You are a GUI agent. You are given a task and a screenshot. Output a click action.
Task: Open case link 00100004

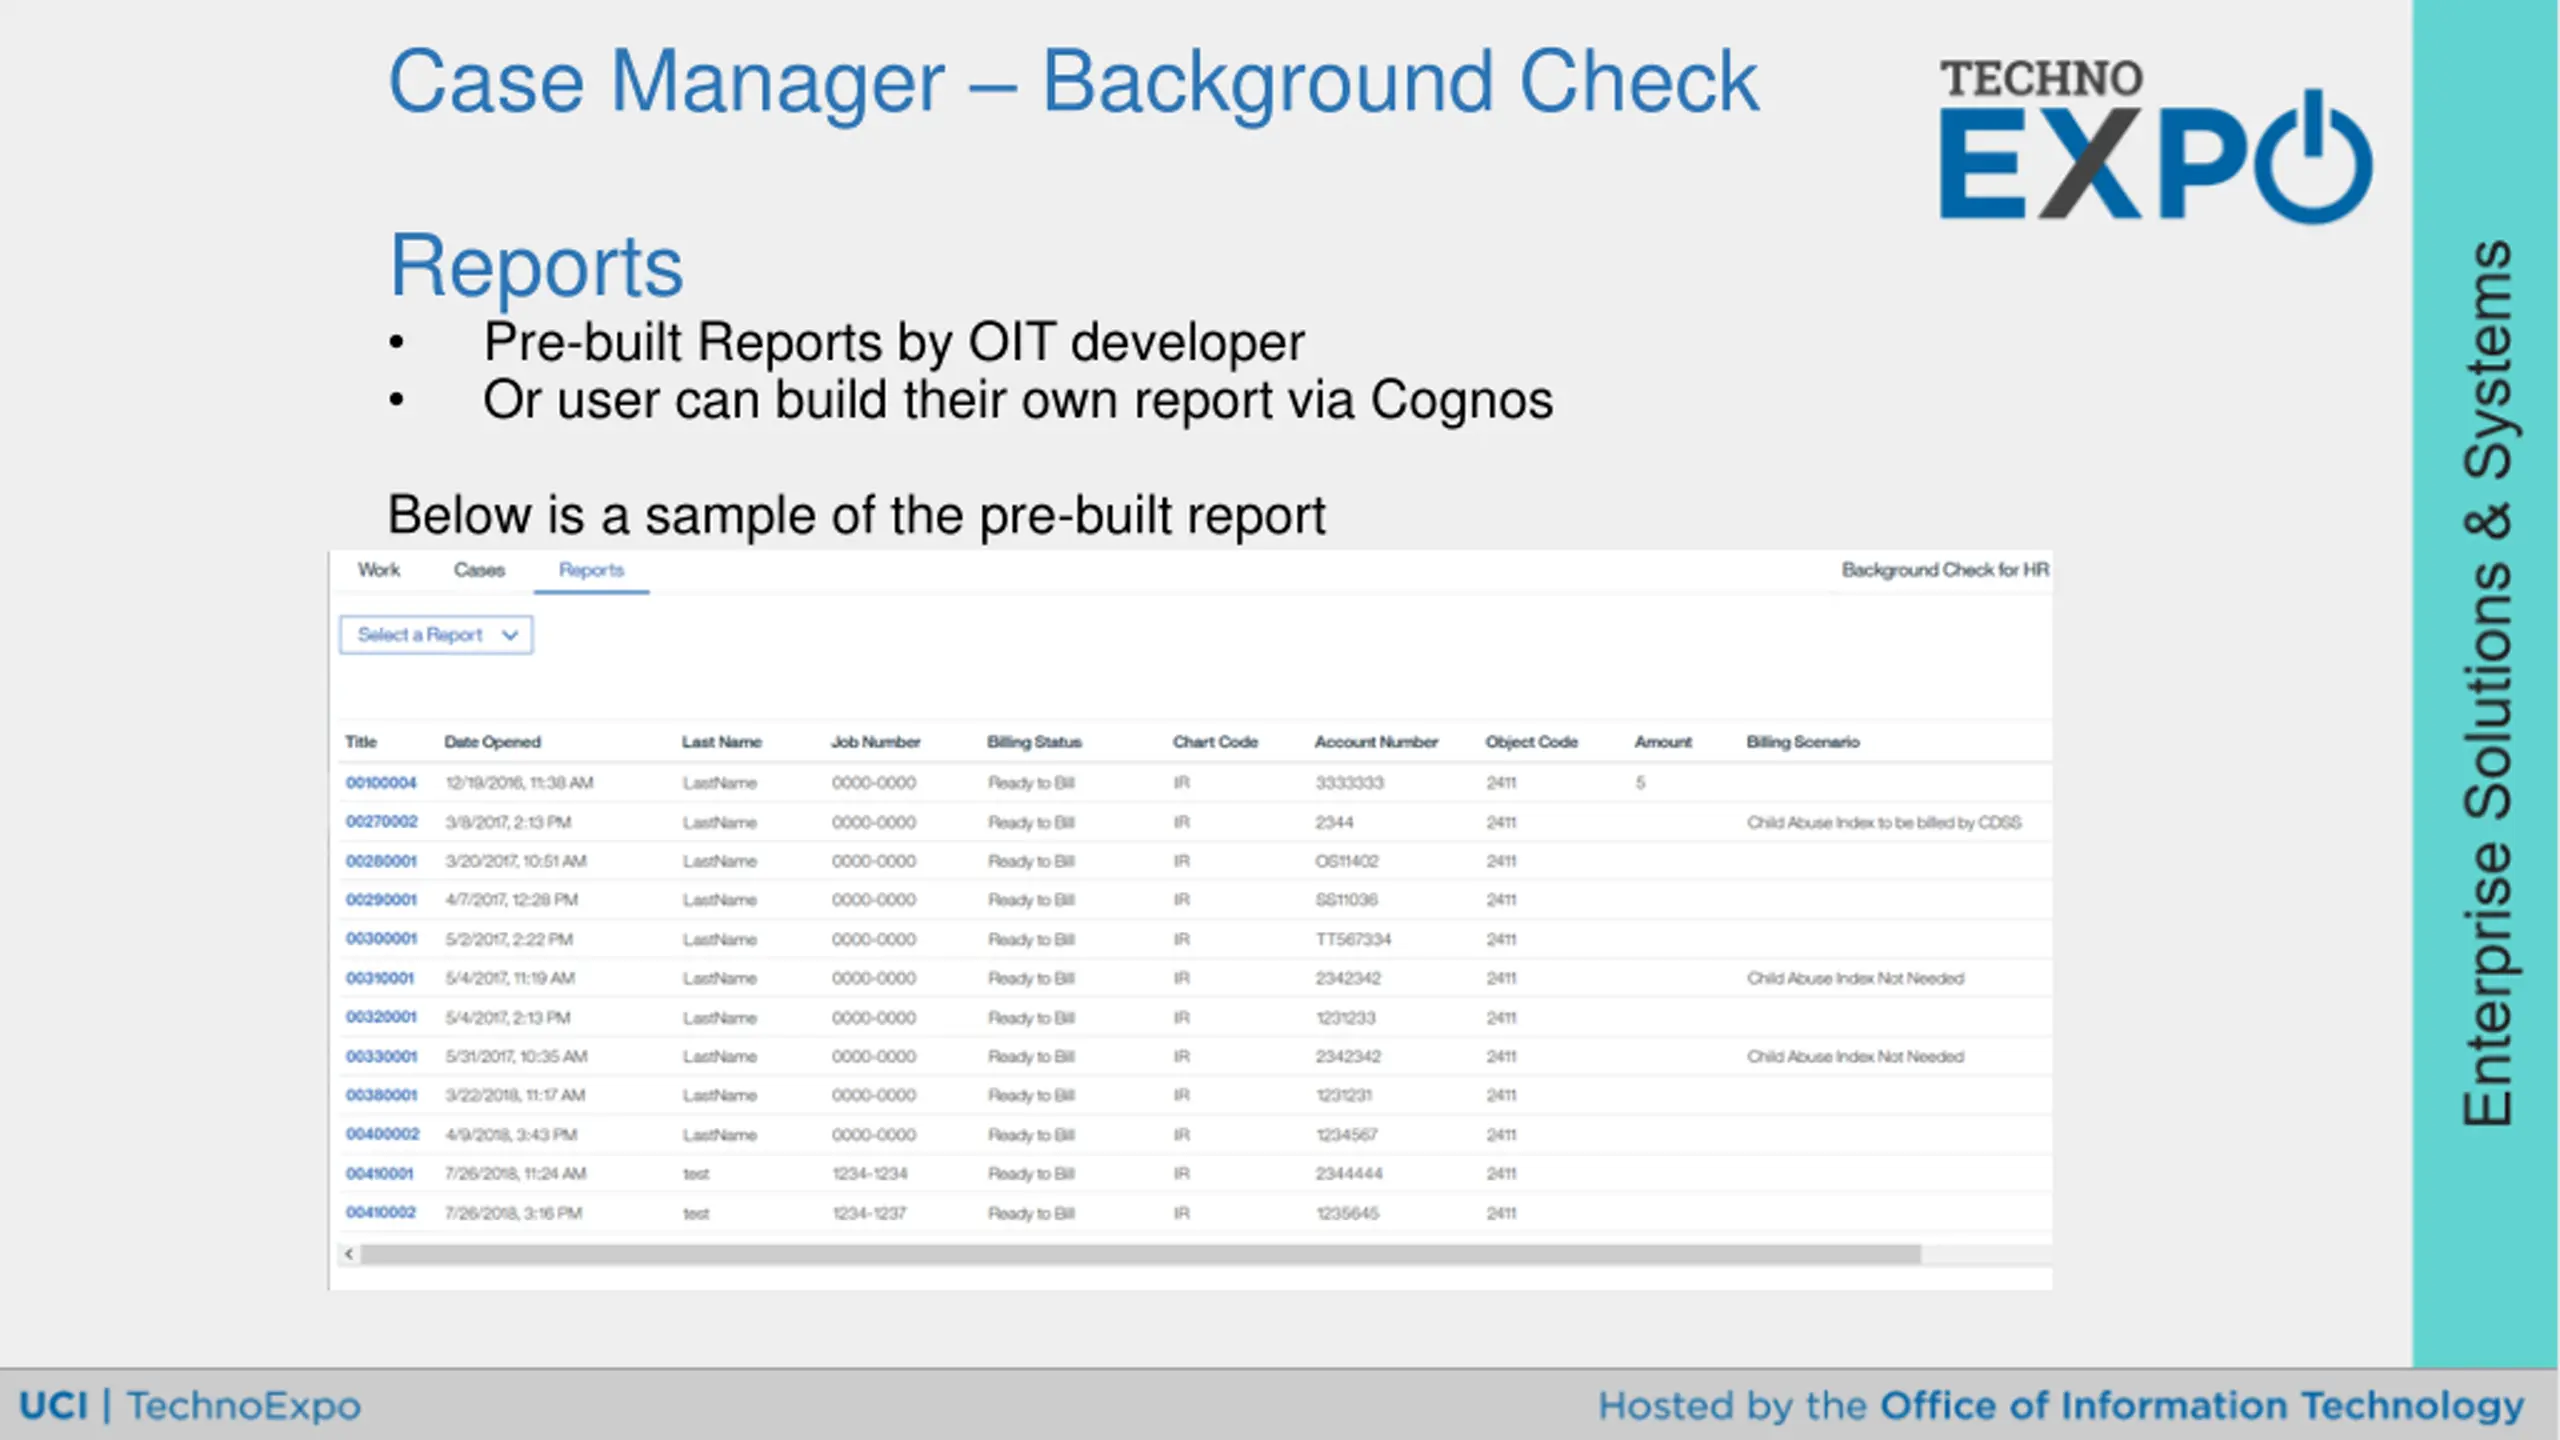coord(381,783)
